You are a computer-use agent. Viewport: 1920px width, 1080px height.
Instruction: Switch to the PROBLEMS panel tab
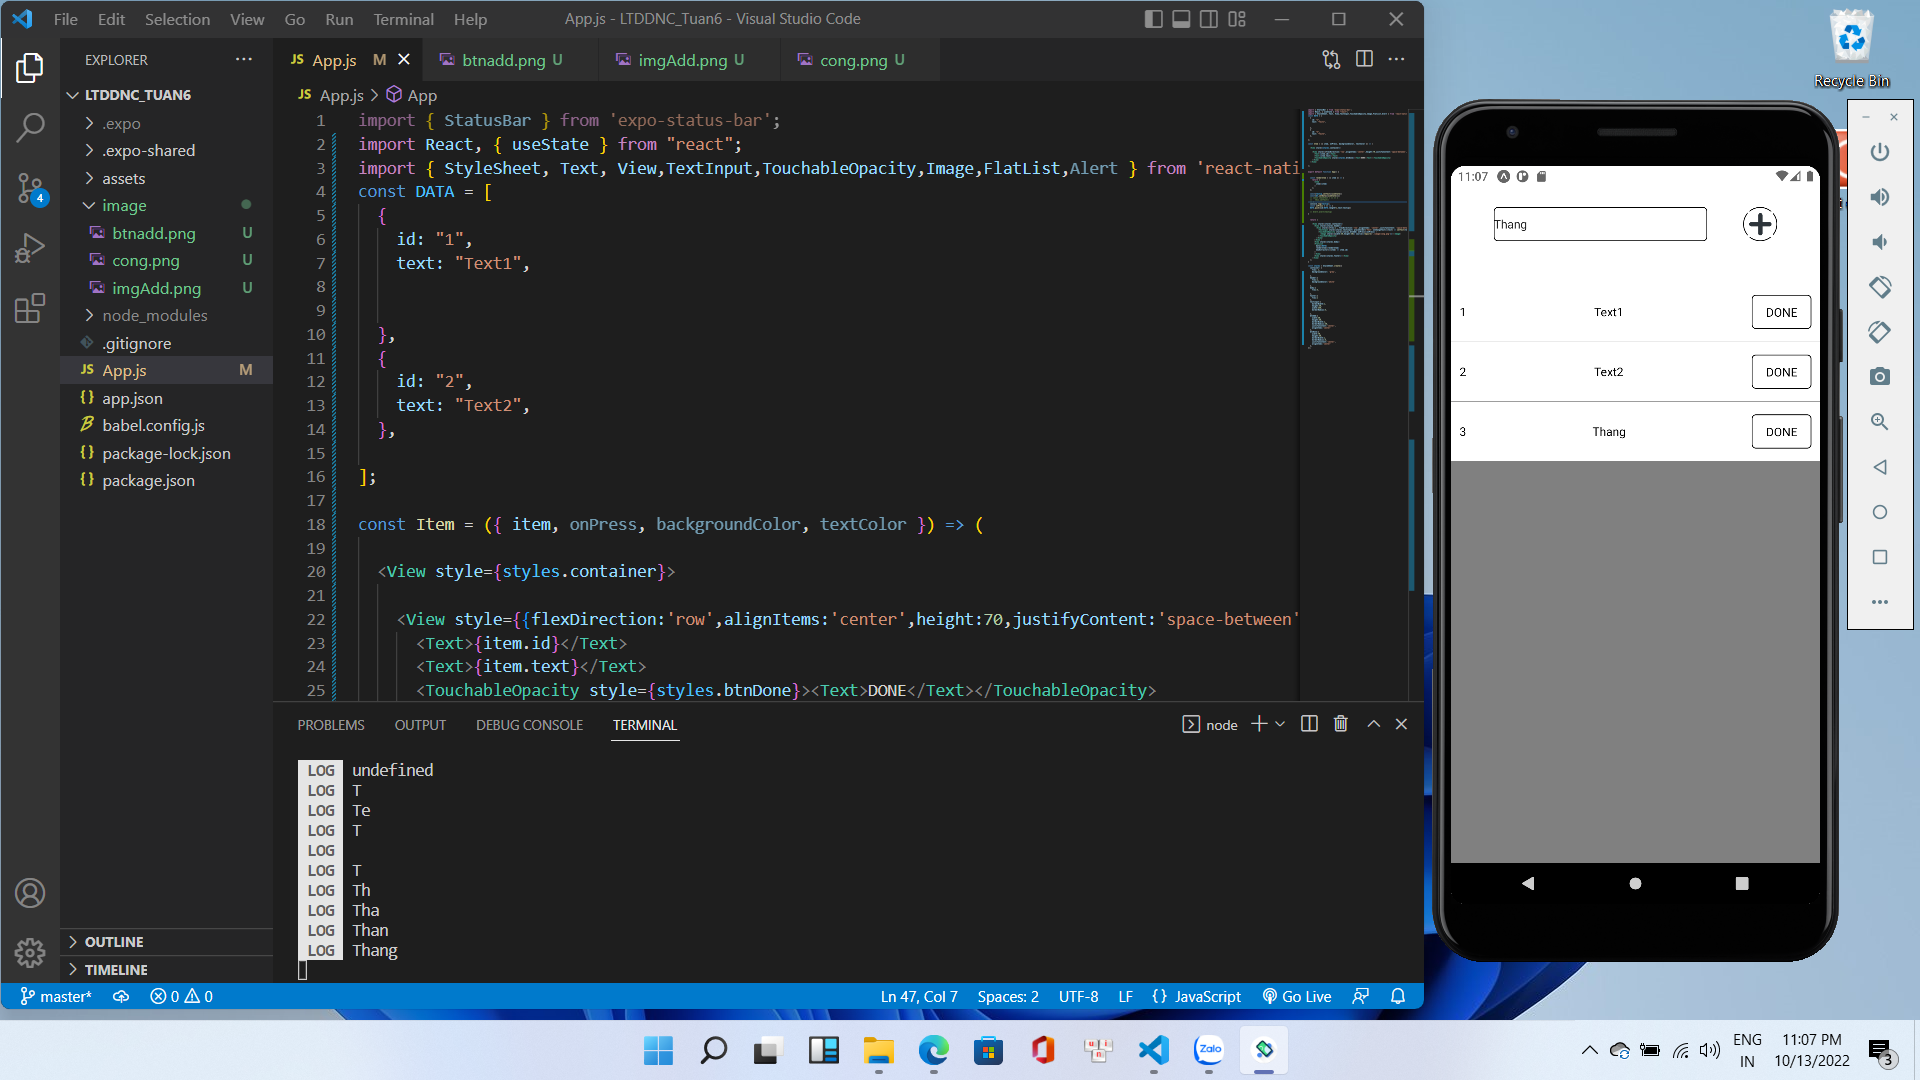pos(331,725)
